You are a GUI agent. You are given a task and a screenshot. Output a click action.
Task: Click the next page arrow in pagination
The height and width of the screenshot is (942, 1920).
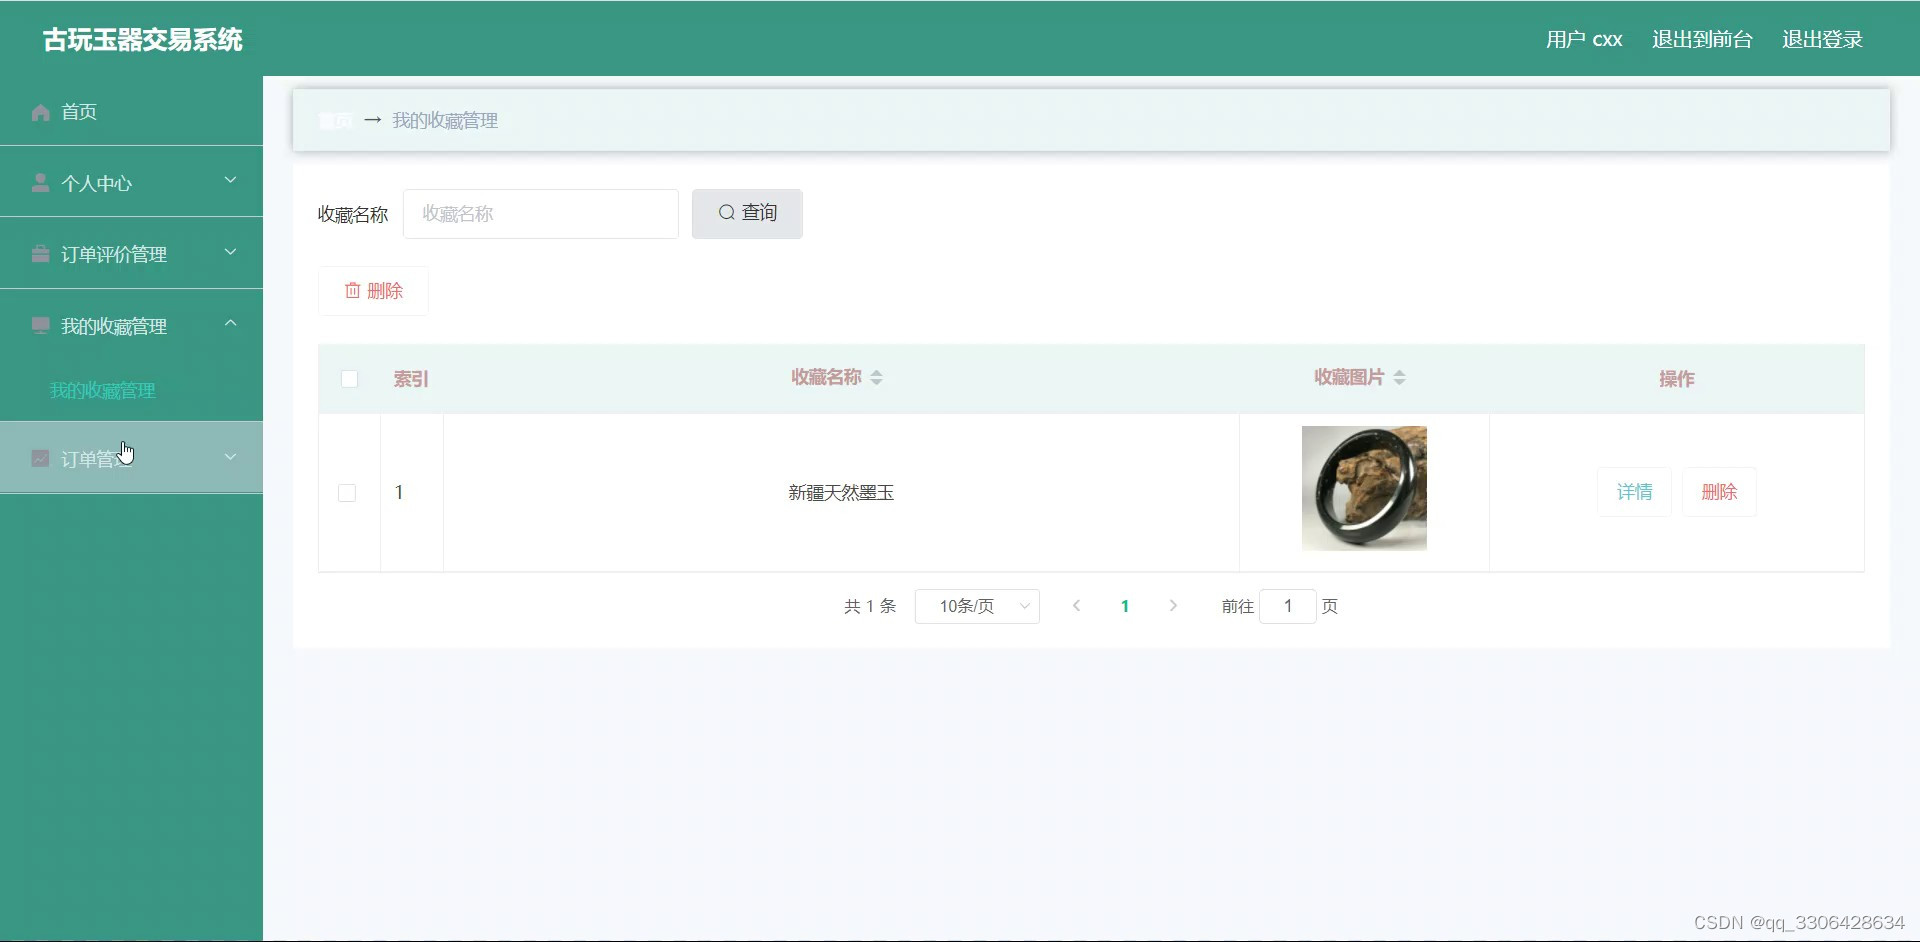pyautogui.click(x=1172, y=606)
